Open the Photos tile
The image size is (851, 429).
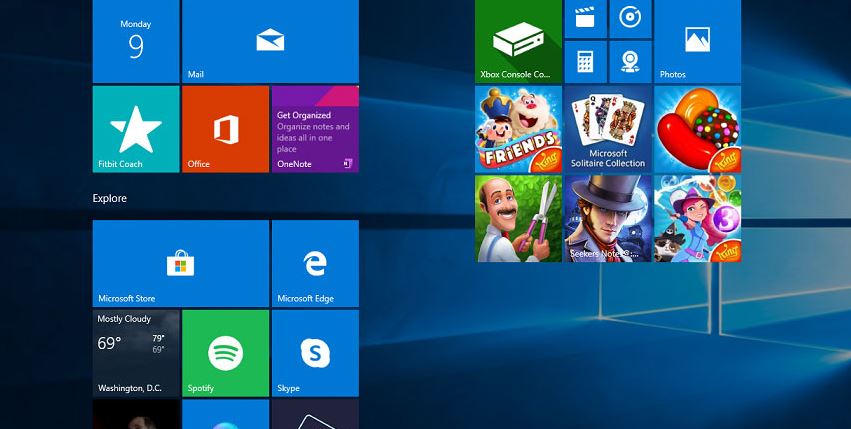697,41
